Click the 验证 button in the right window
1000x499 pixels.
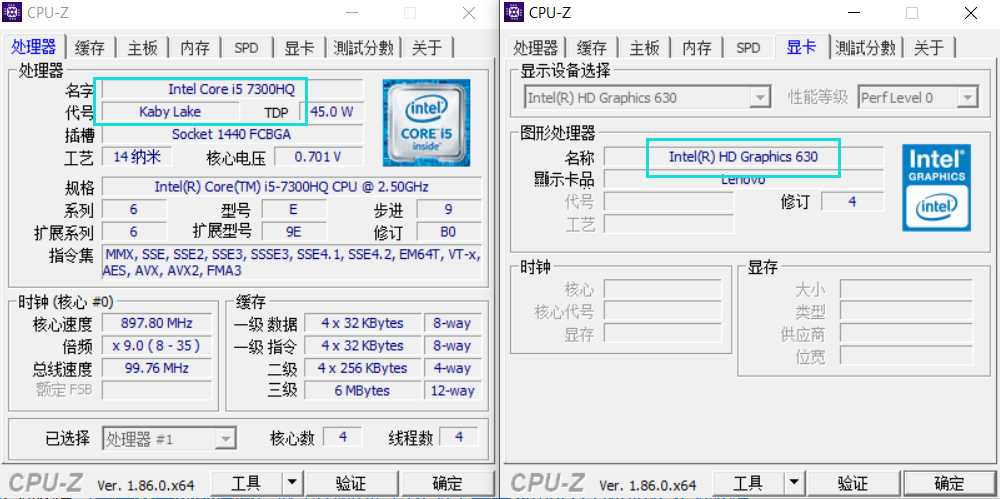click(x=853, y=483)
